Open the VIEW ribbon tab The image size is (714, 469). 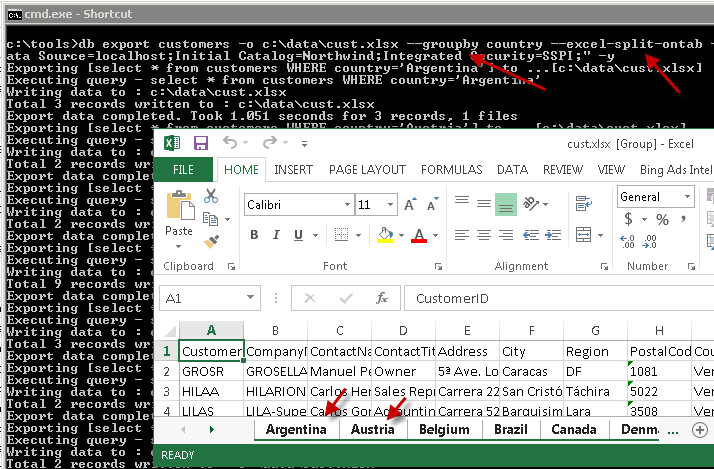[x=611, y=170]
